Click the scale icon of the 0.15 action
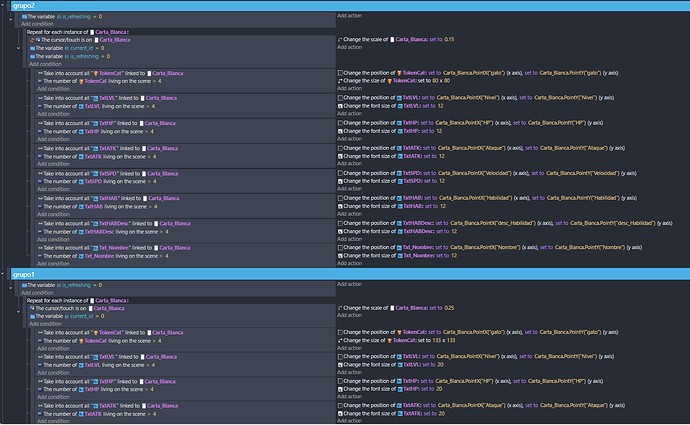This screenshot has height=425, width=690. [x=341, y=39]
